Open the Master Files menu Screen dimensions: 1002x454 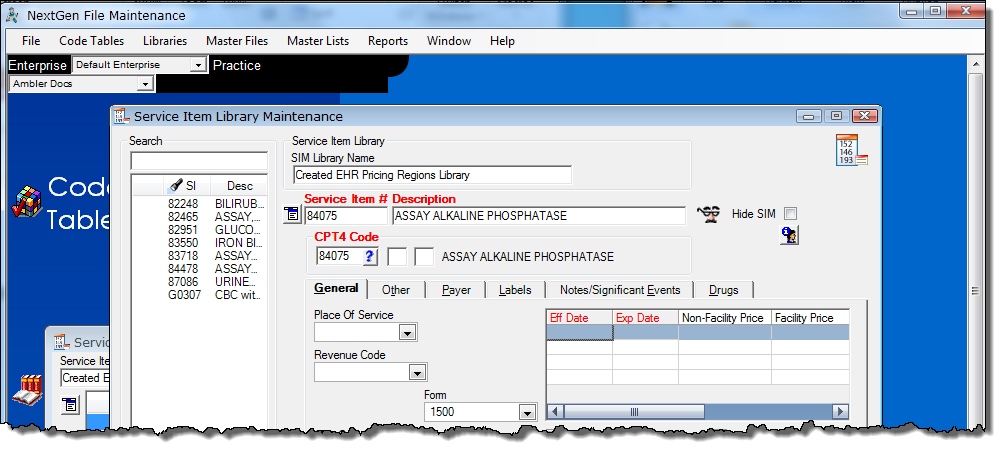coord(237,41)
